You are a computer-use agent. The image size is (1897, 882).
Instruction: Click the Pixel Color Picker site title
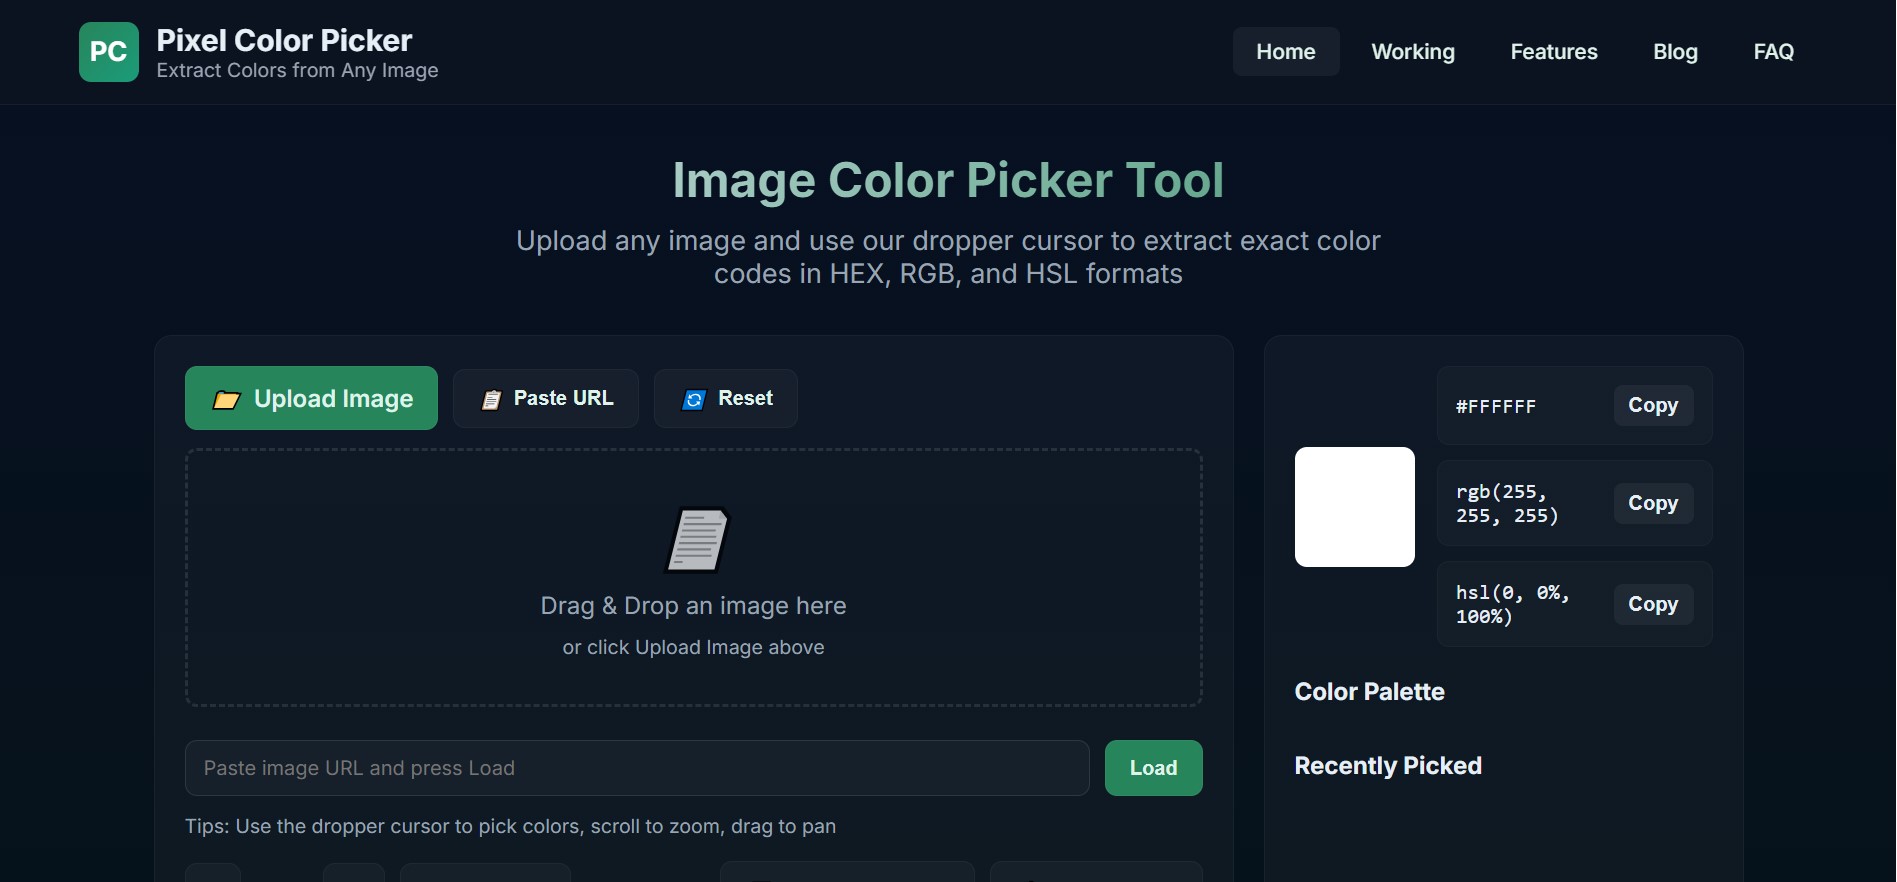(284, 41)
